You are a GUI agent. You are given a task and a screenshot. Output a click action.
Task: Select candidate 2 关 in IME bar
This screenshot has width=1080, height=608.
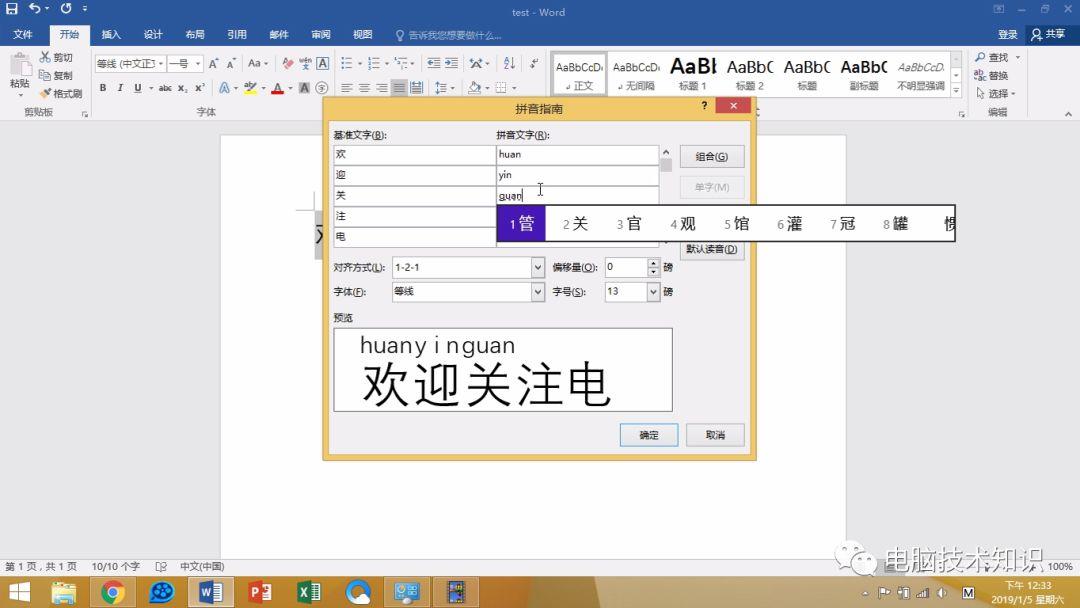(x=575, y=224)
